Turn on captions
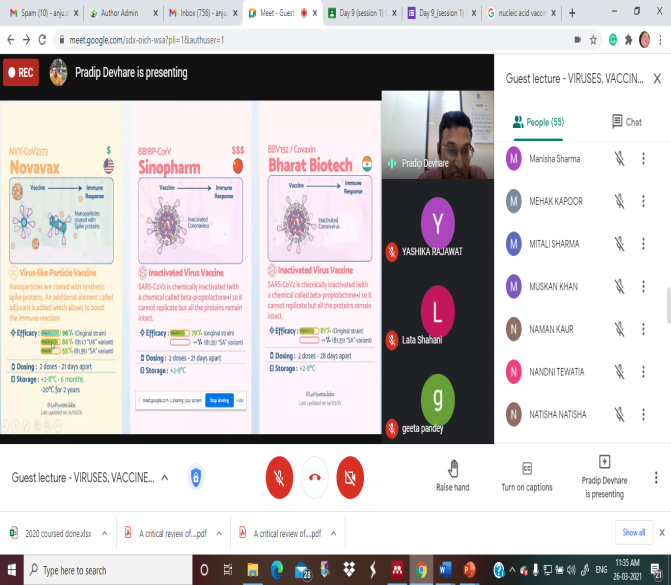Image resolution: width=671 pixels, height=585 pixels. [526, 475]
